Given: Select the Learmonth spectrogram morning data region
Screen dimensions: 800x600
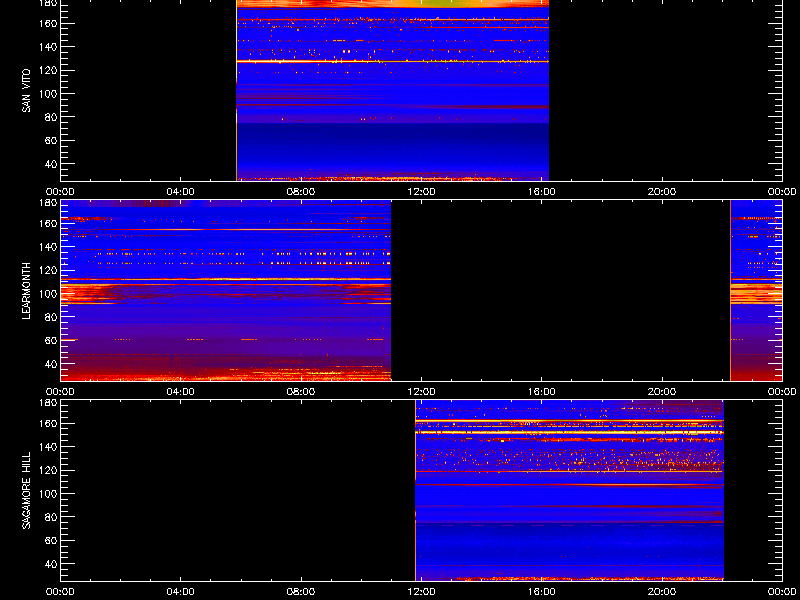Looking at the screenshot, I should [x=226, y=290].
